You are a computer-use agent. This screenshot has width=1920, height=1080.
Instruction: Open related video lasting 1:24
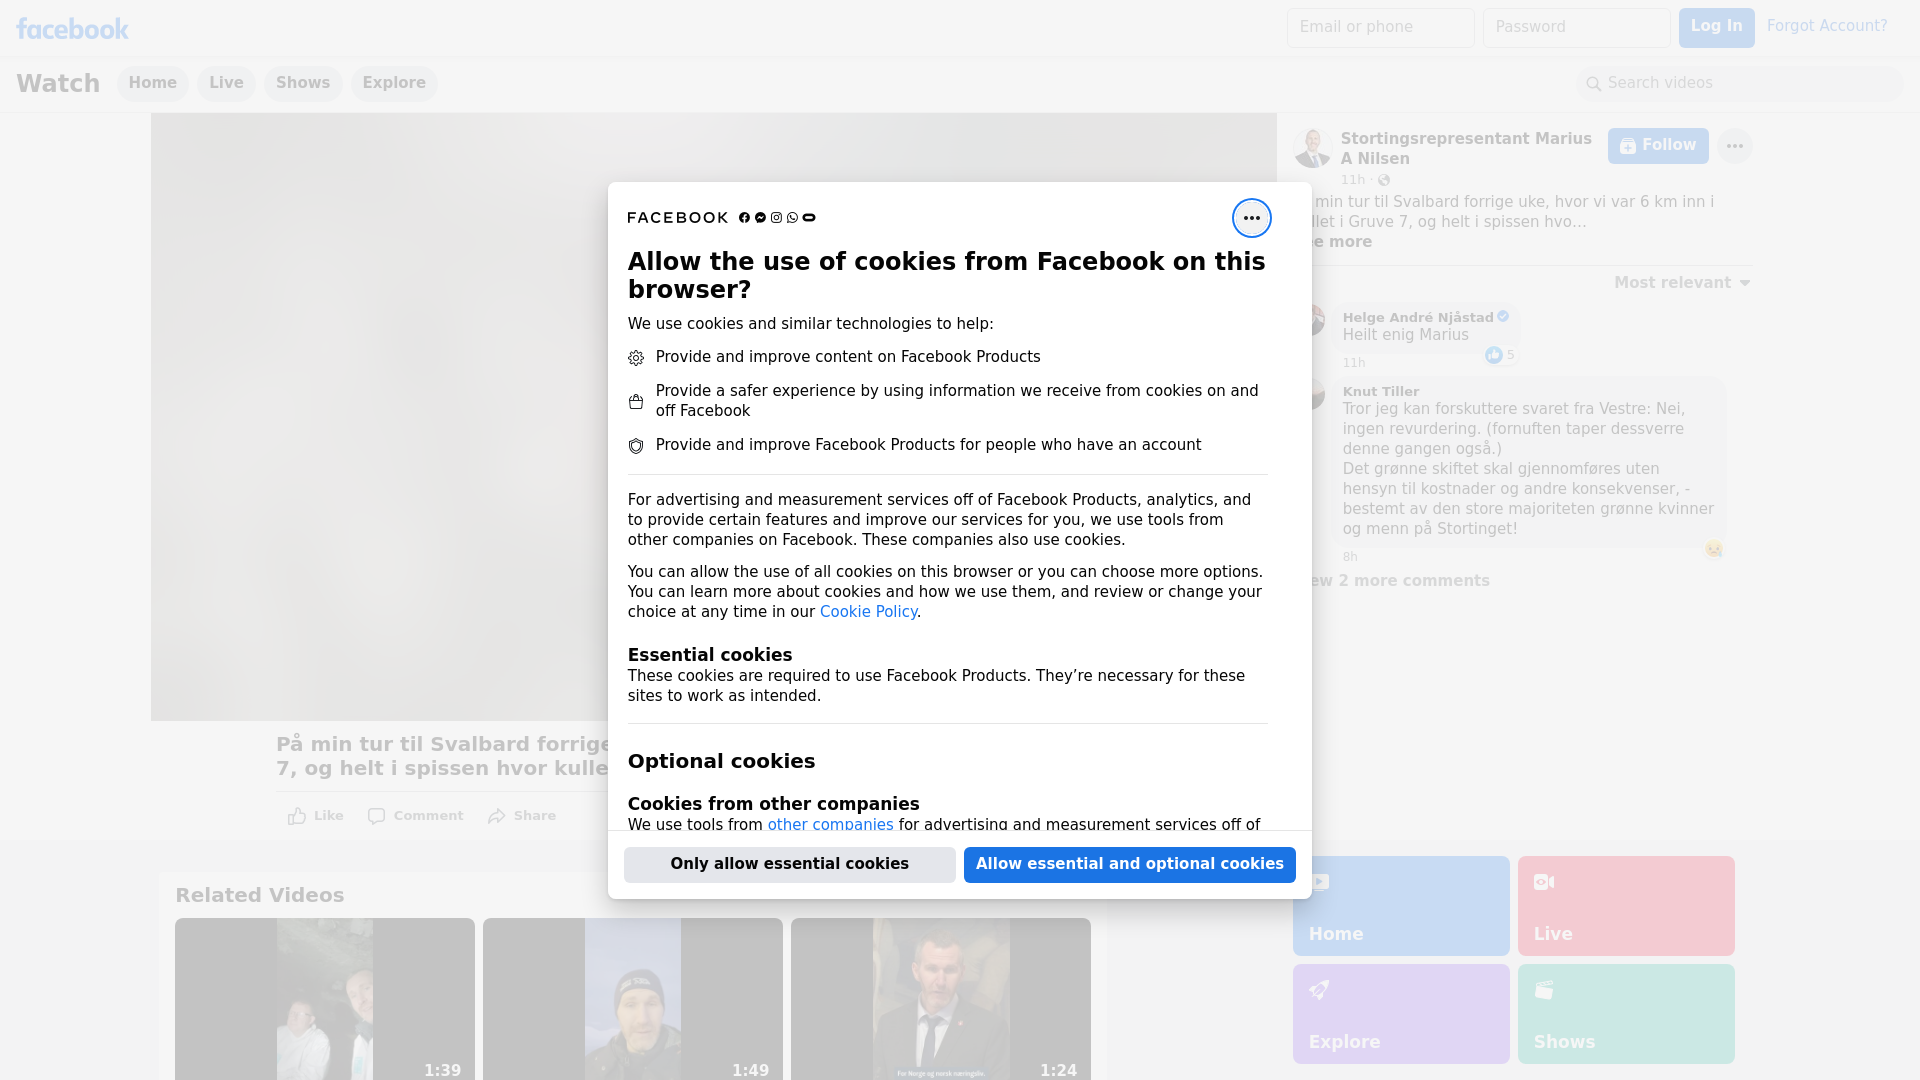pyautogui.click(x=941, y=998)
